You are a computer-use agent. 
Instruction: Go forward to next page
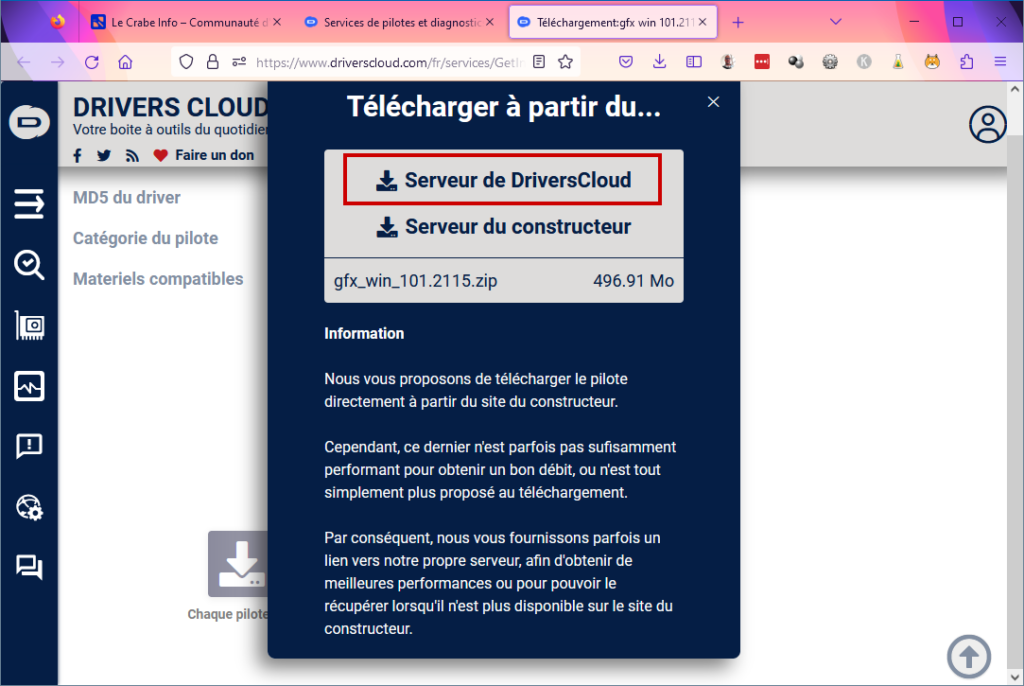tap(58, 62)
